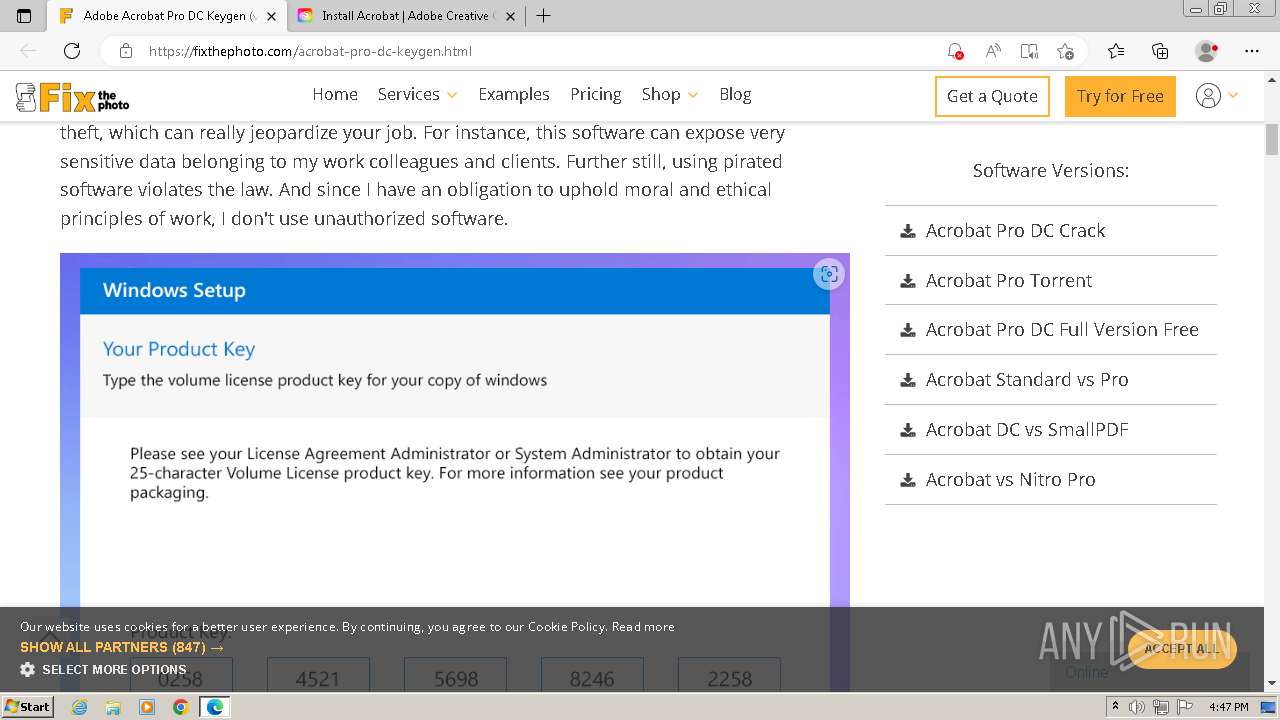Close the Install Acrobat tab
The width and height of the screenshot is (1280, 720).
(x=510, y=16)
